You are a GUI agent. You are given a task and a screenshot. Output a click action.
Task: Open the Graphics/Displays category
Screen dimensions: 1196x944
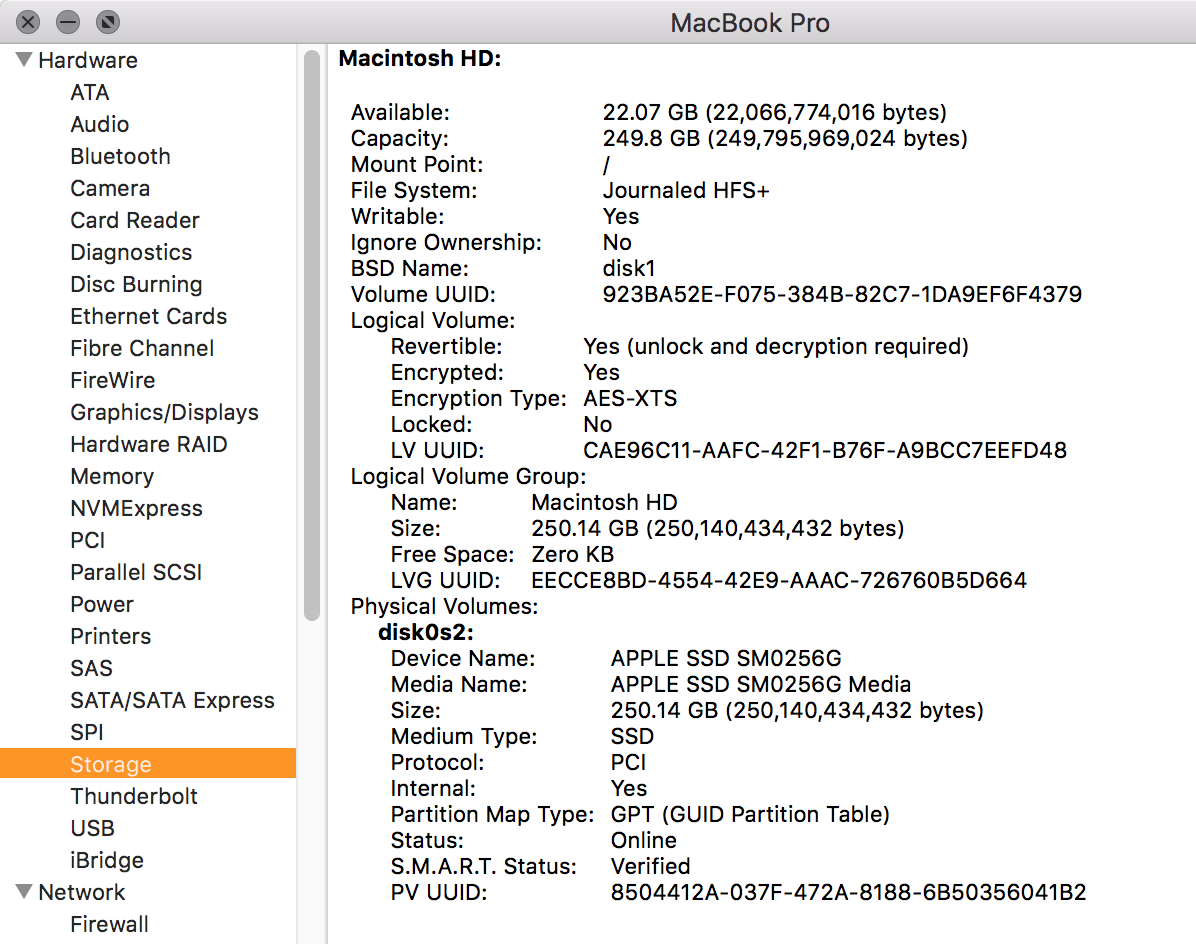click(164, 412)
